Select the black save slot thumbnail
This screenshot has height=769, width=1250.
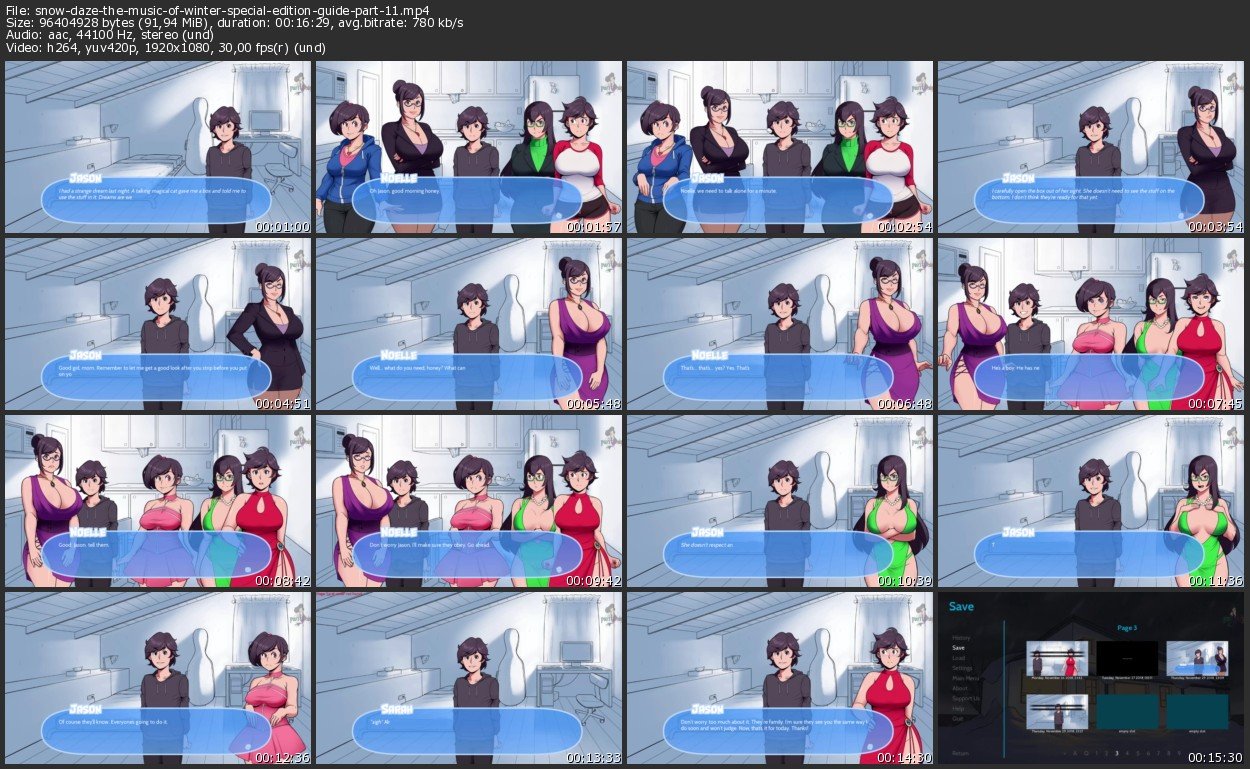pos(1126,657)
